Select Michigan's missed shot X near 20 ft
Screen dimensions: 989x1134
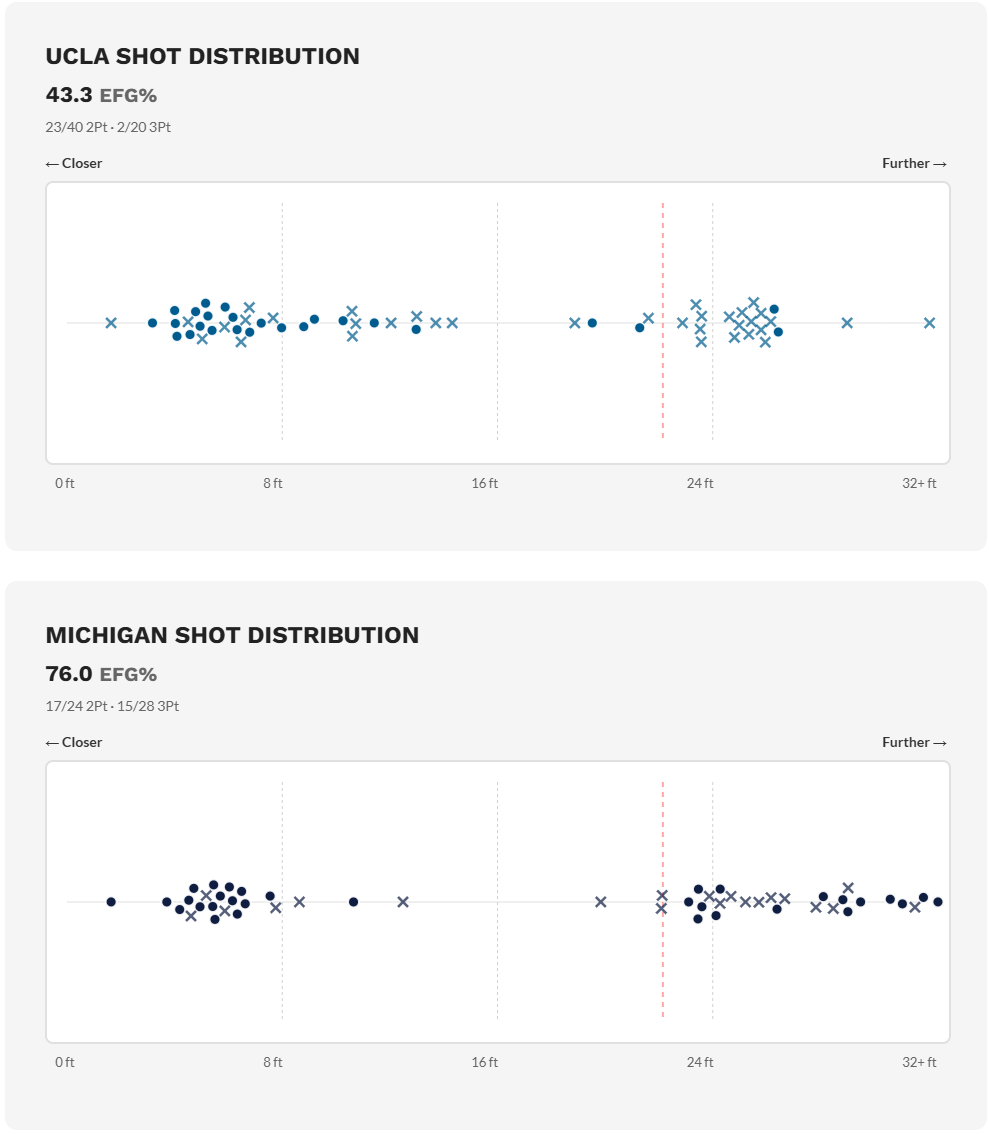pos(601,902)
